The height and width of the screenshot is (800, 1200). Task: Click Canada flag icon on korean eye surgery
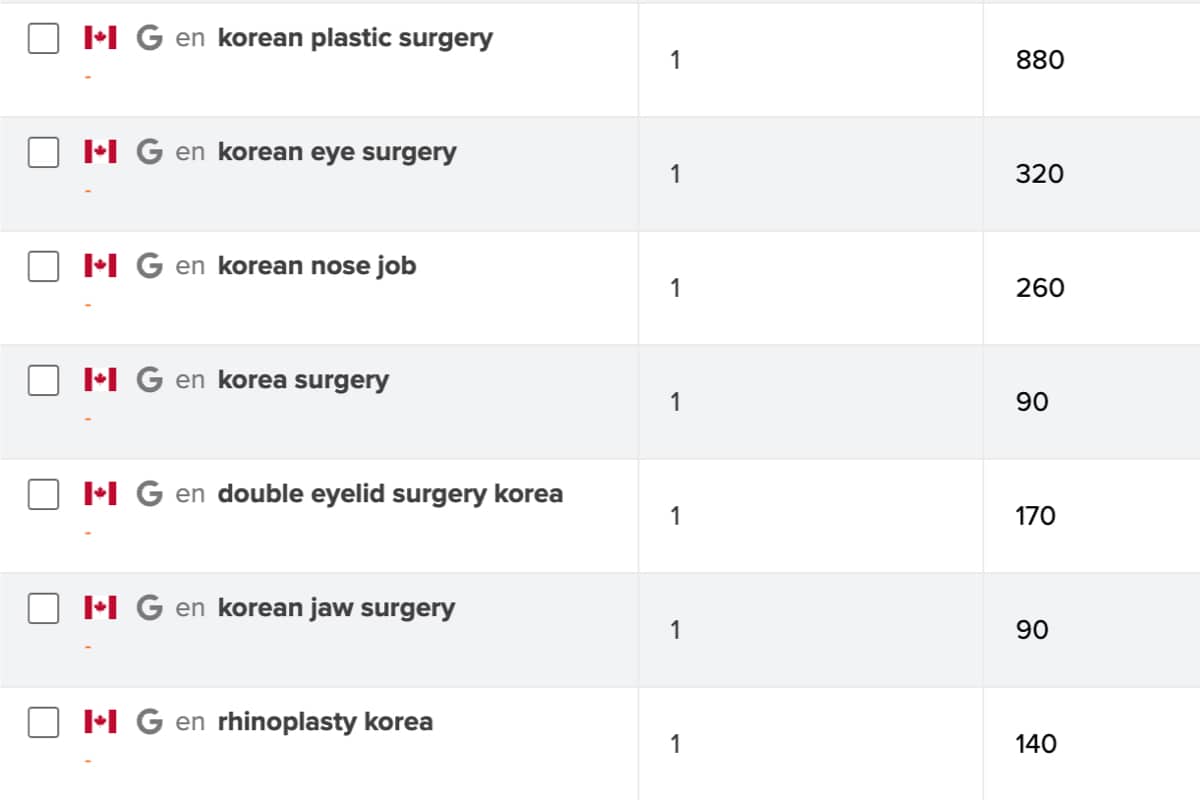(x=100, y=152)
